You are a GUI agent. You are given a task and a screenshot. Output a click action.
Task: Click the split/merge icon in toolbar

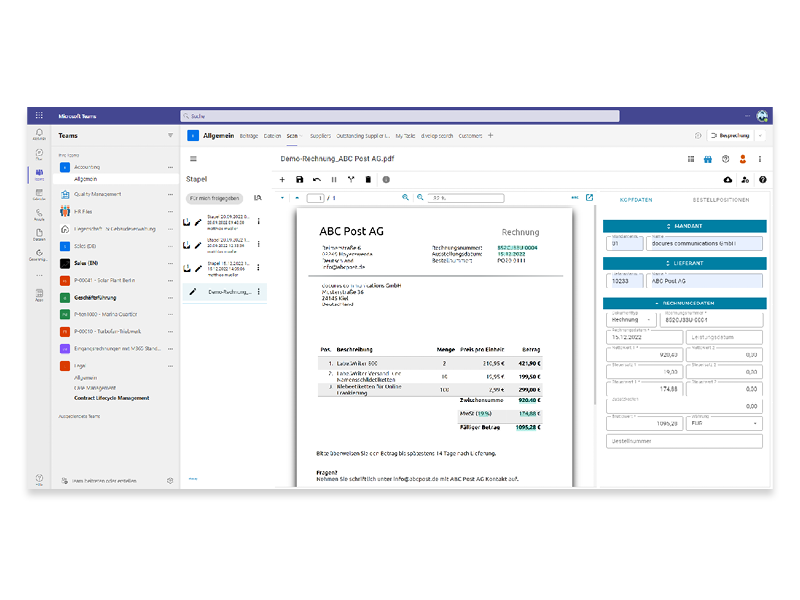(351, 180)
